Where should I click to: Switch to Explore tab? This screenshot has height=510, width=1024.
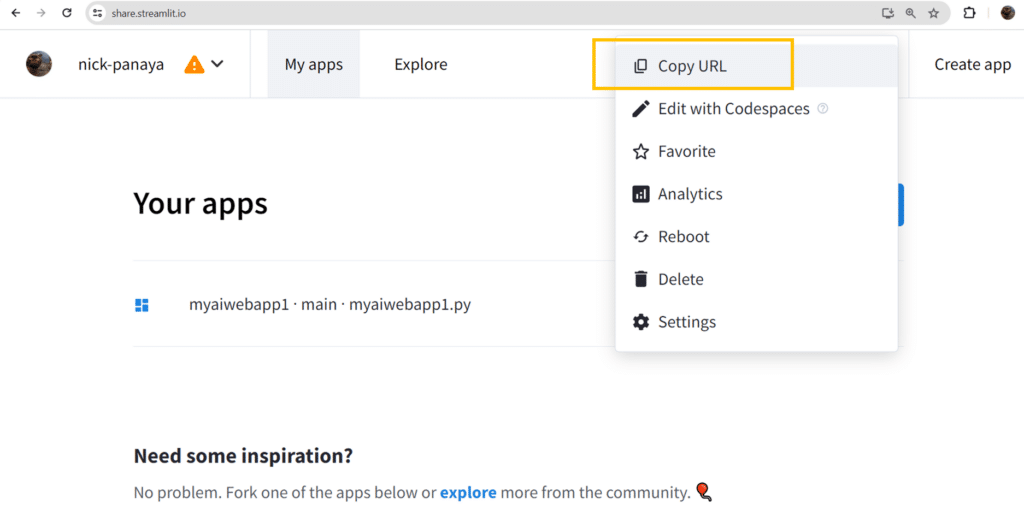coord(421,64)
